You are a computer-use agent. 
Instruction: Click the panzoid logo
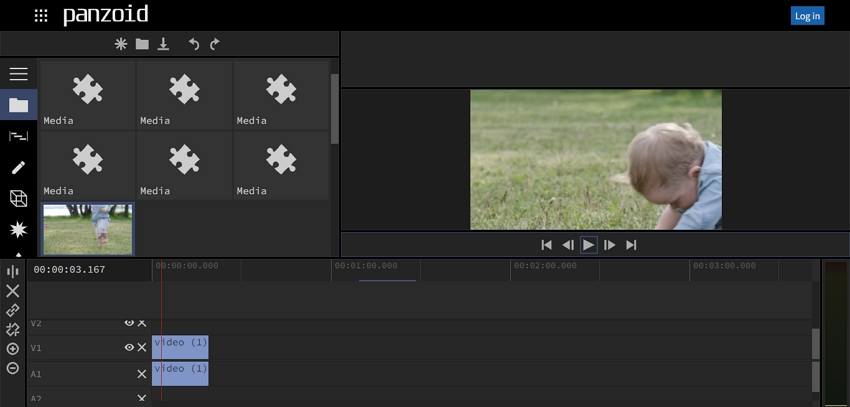(x=105, y=15)
